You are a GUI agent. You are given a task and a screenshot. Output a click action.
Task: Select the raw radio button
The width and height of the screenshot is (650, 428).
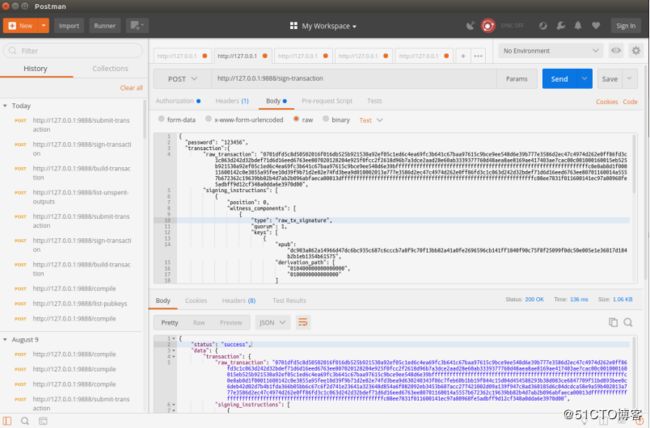click(296, 119)
